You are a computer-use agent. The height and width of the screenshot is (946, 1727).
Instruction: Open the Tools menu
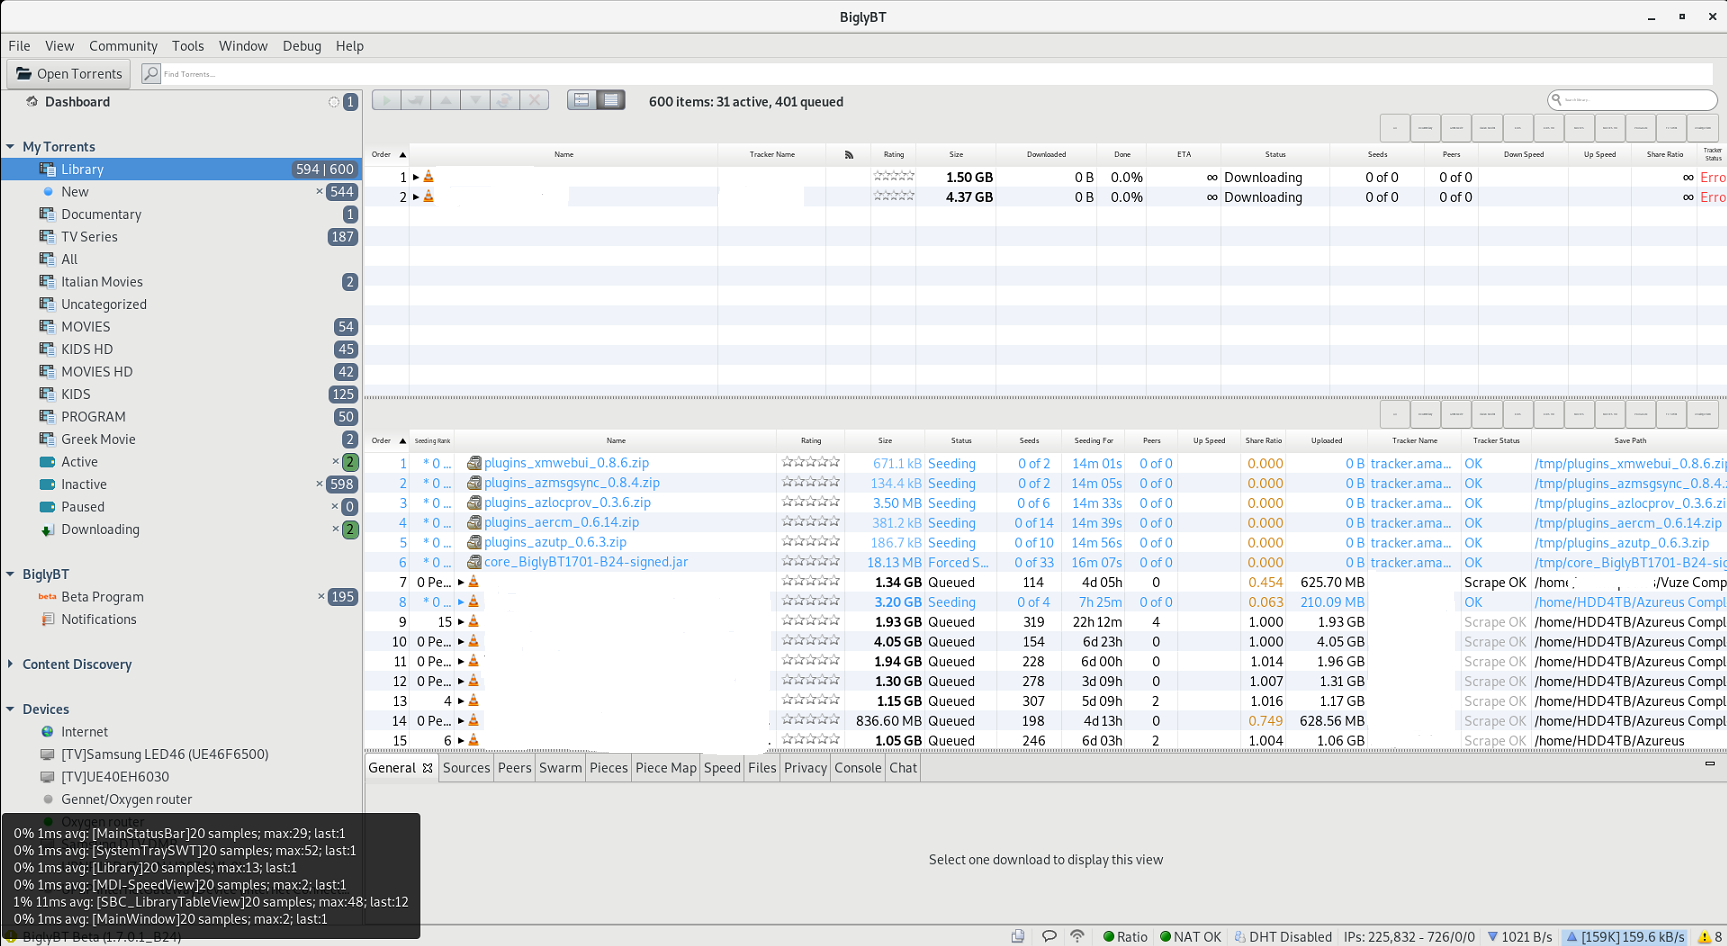point(188,46)
